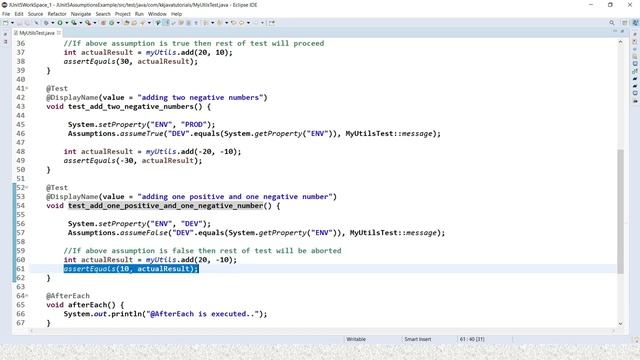Image resolution: width=640 pixels, height=360 pixels.
Task: Open the Project menu
Action: pos(122,14)
